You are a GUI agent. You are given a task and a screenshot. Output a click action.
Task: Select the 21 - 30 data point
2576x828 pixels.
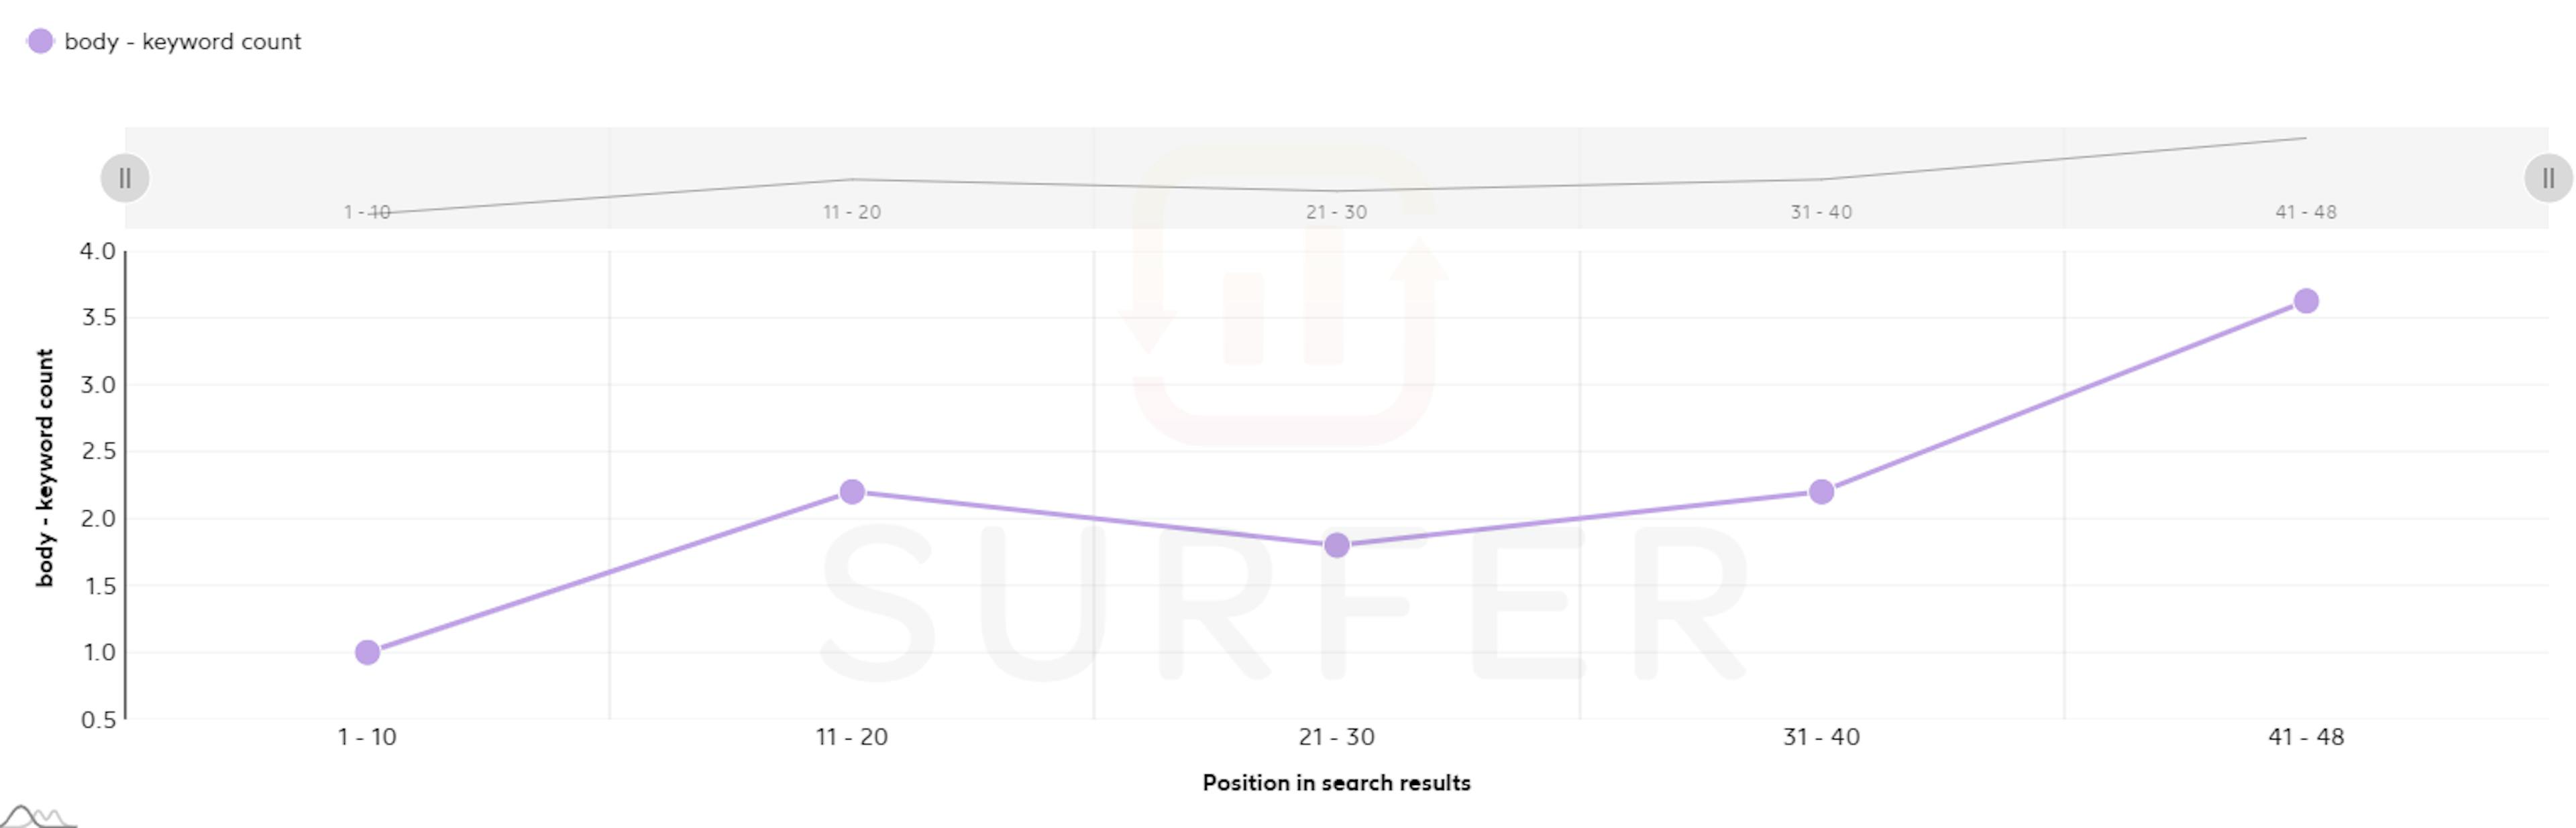click(1337, 545)
